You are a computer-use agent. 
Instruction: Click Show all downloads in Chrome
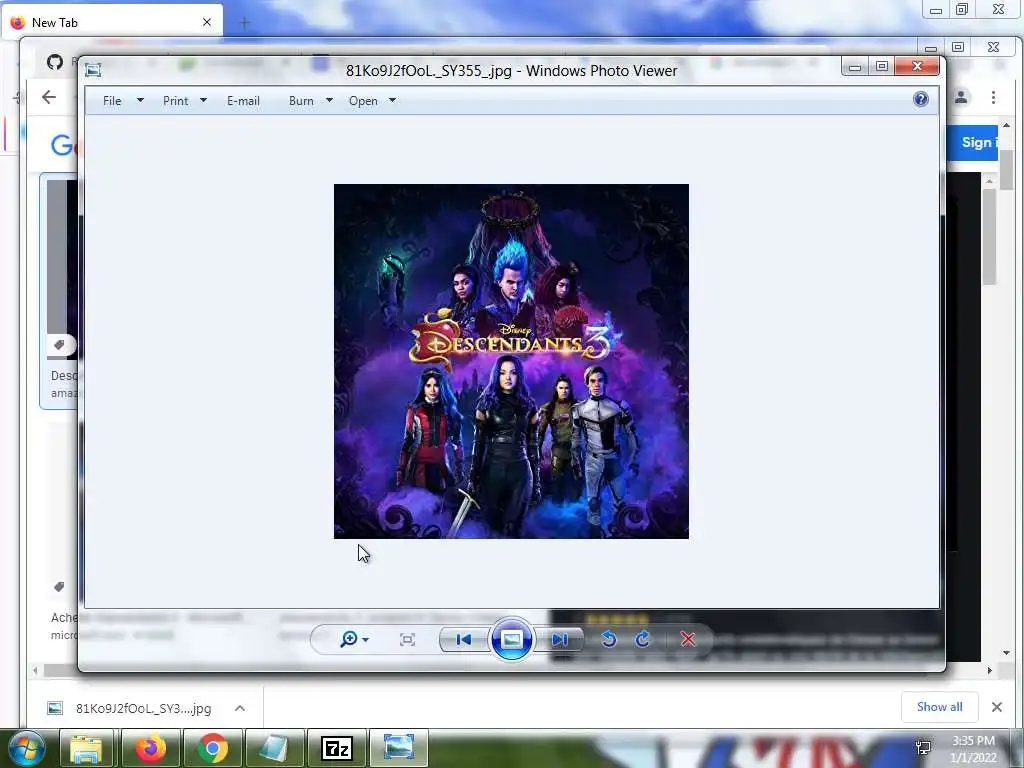coord(939,707)
